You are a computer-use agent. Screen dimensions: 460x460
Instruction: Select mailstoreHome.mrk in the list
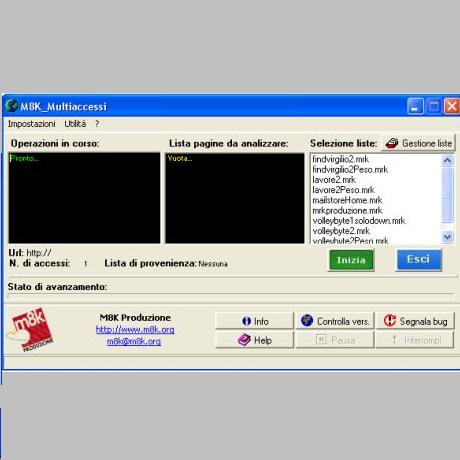pos(347,200)
